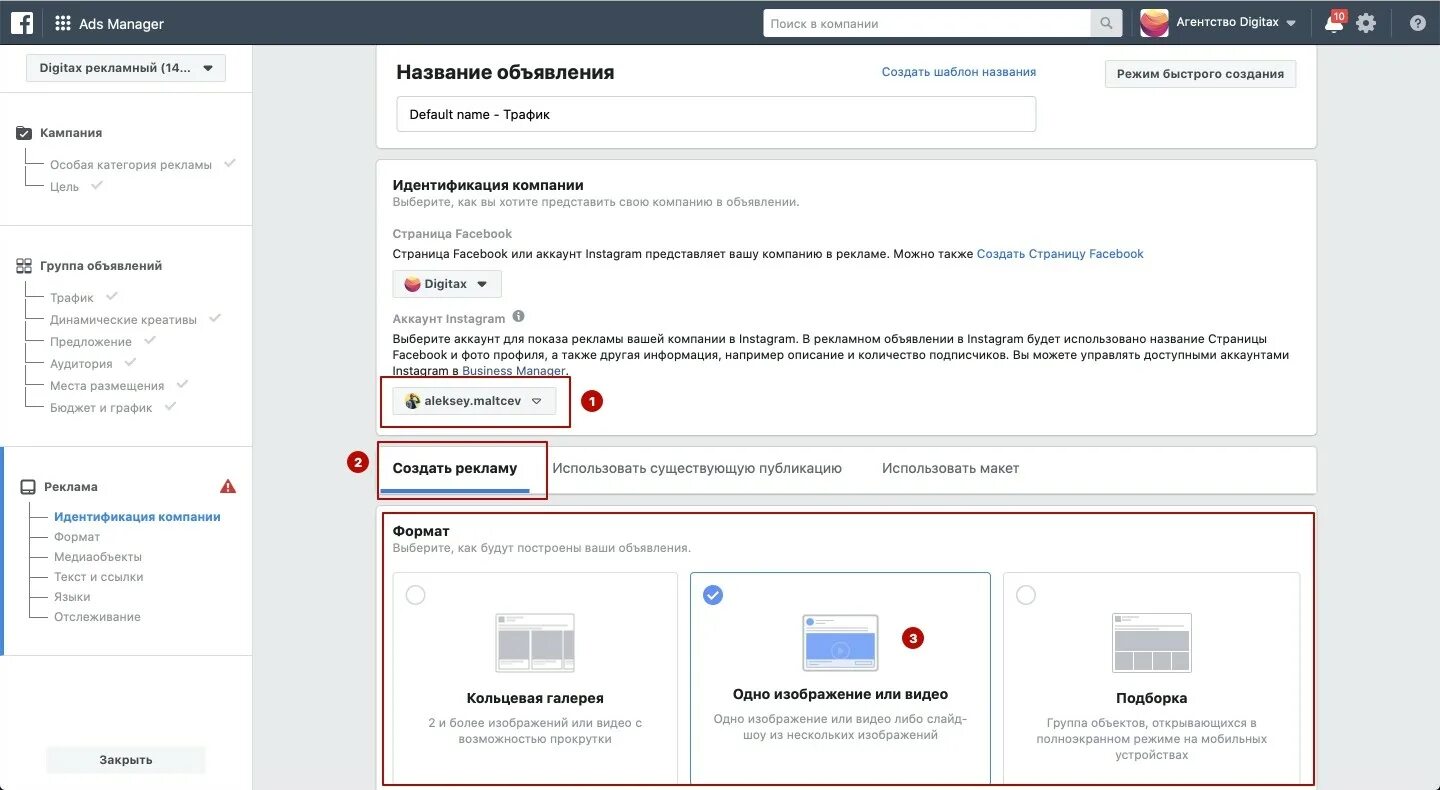This screenshot has width=1440, height=790.
Task: Click the Агентство Digitax avatar
Action: (x=1154, y=23)
